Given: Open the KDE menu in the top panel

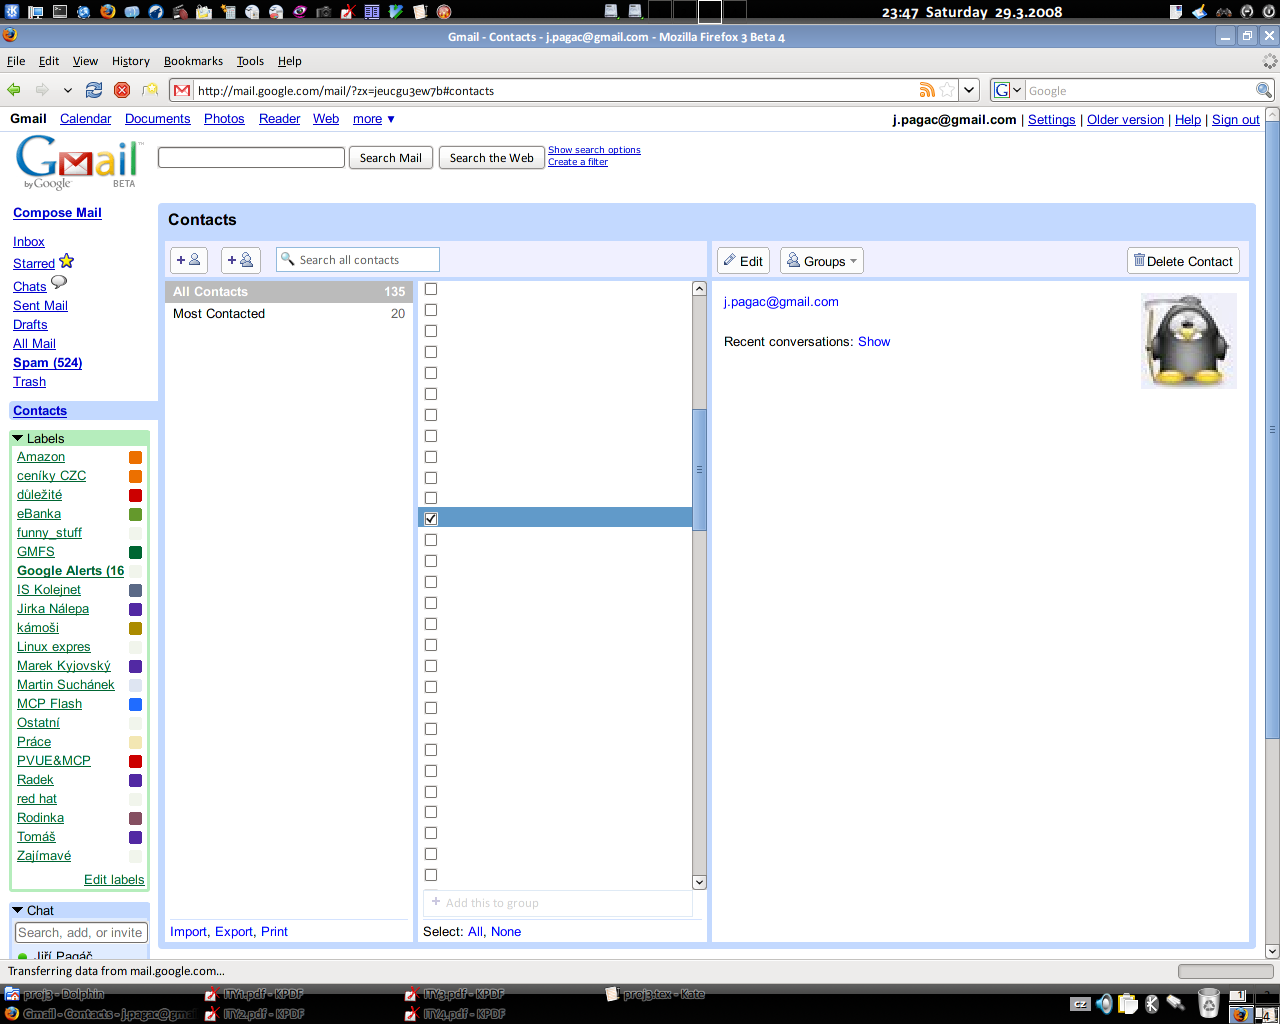Looking at the screenshot, I should (10, 11).
